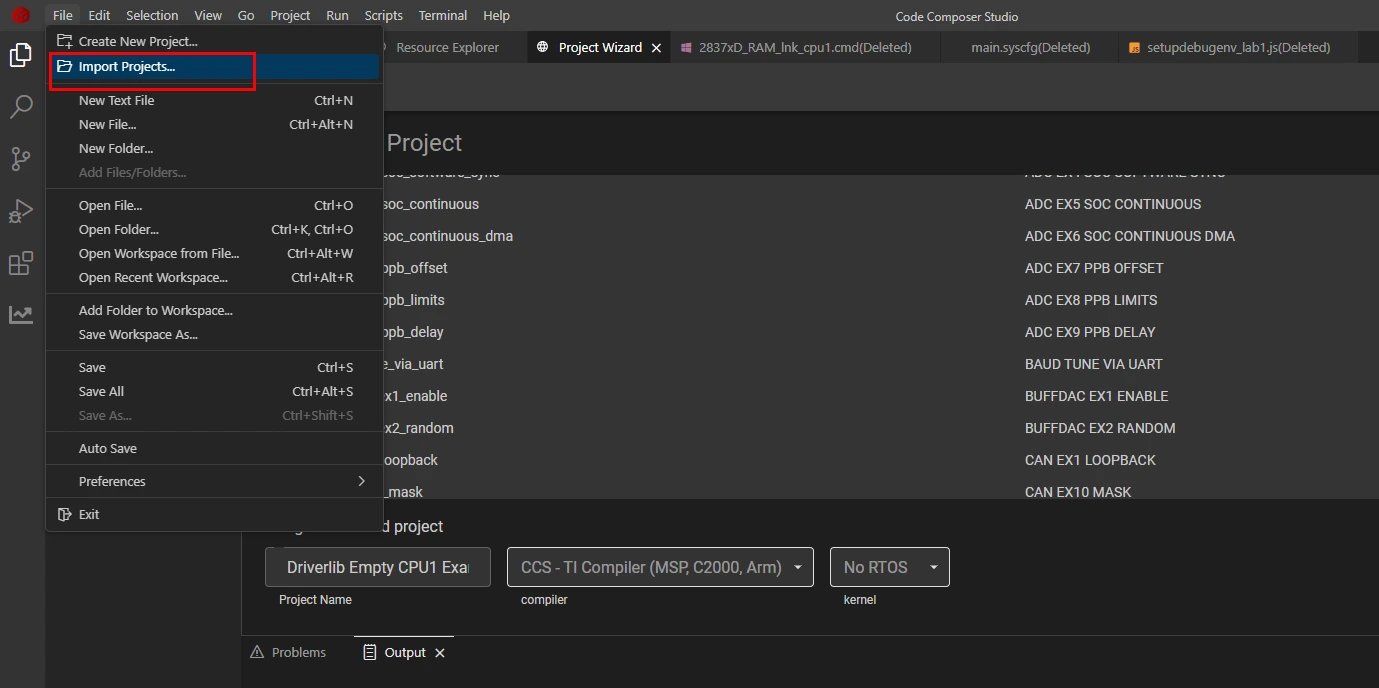Open the No RTOS kernel dropdown

point(890,567)
